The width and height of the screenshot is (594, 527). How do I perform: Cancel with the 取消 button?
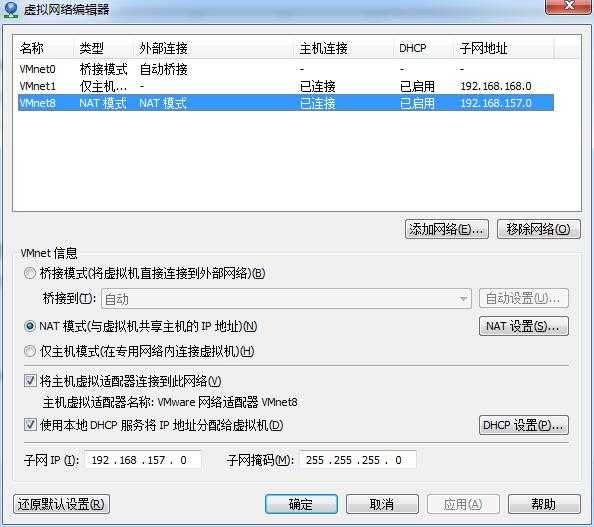click(x=382, y=504)
